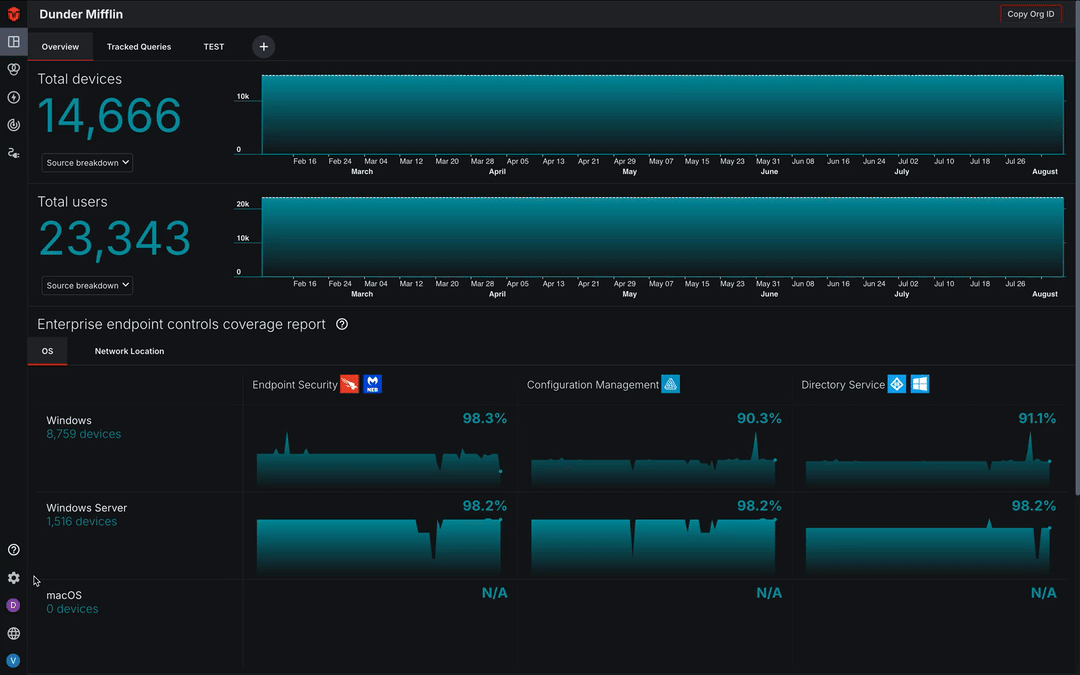Click the Dunder Mifflin organization title
The height and width of the screenshot is (675, 1080).
[81, 14]
